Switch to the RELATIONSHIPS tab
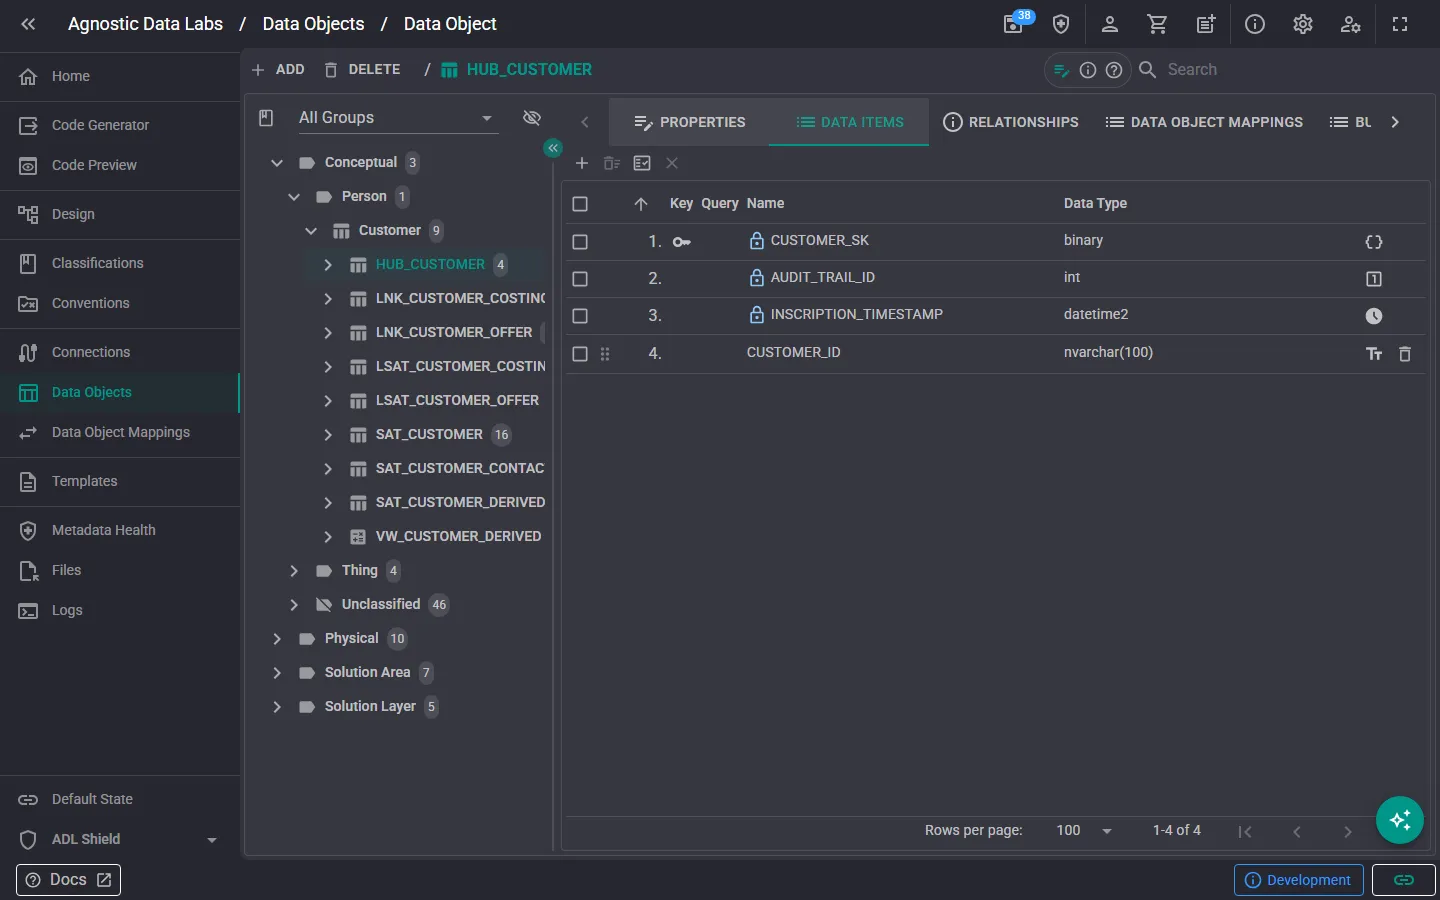This screenshot has height=900, width=1440. pyautogui.click(x=1010, y=122)
